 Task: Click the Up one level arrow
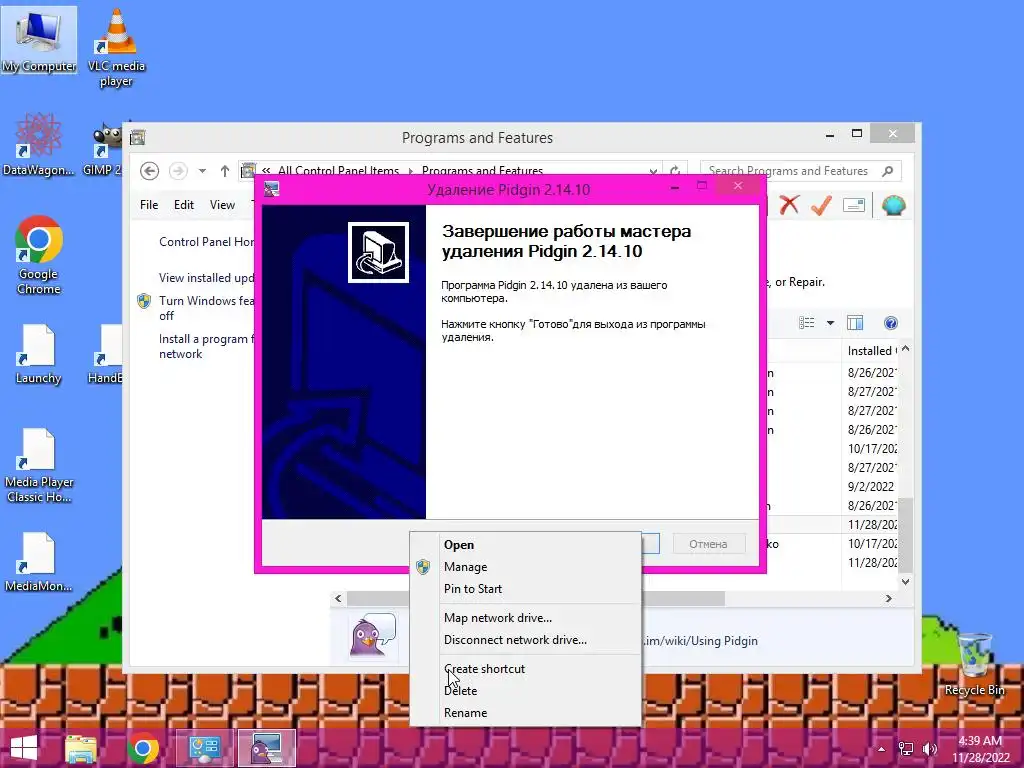(x=225, y=171)
